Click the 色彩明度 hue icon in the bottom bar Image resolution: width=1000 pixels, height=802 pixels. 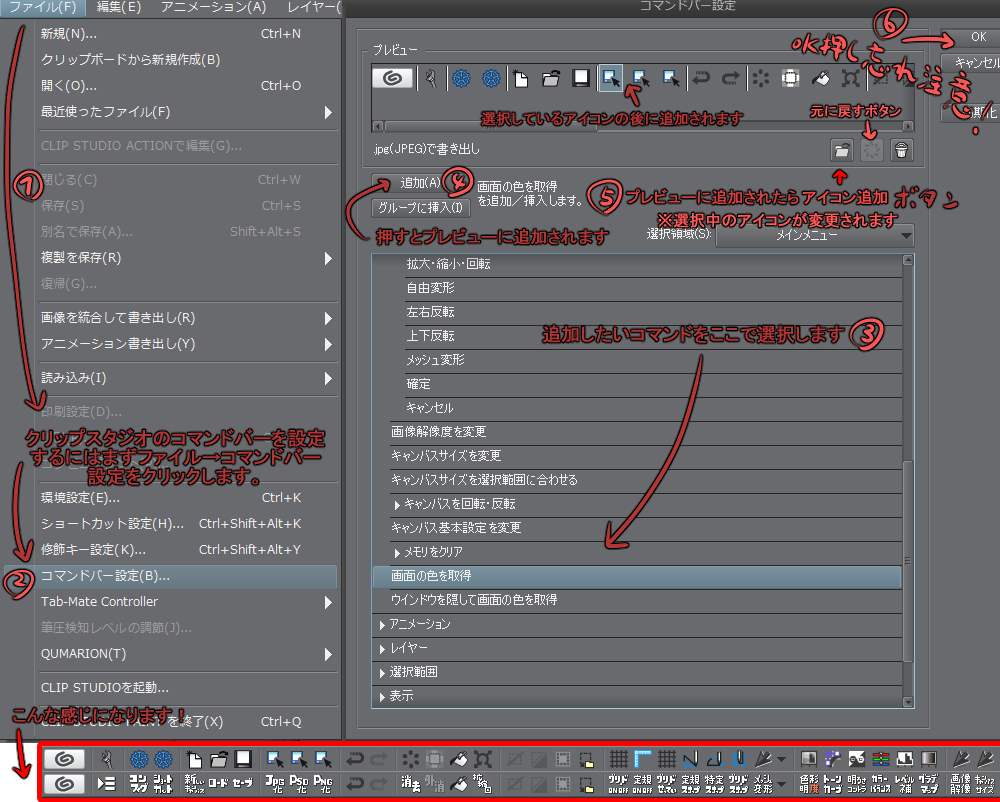click(x=809, y=784)
